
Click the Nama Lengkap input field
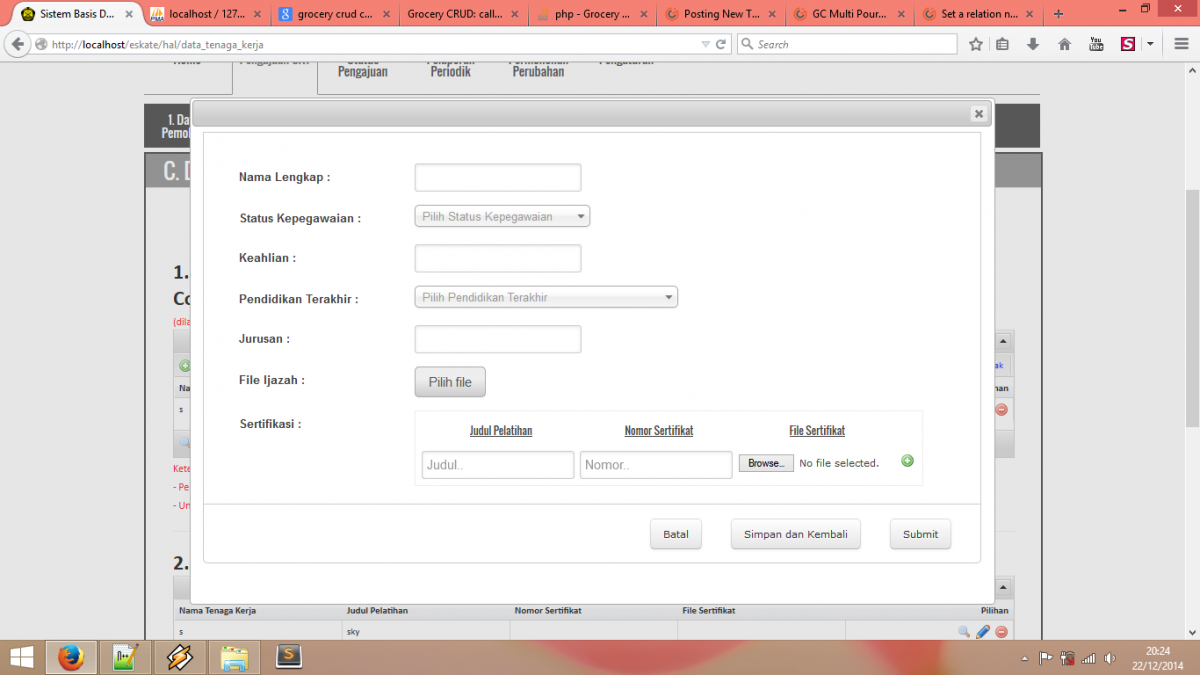[498, 177]
